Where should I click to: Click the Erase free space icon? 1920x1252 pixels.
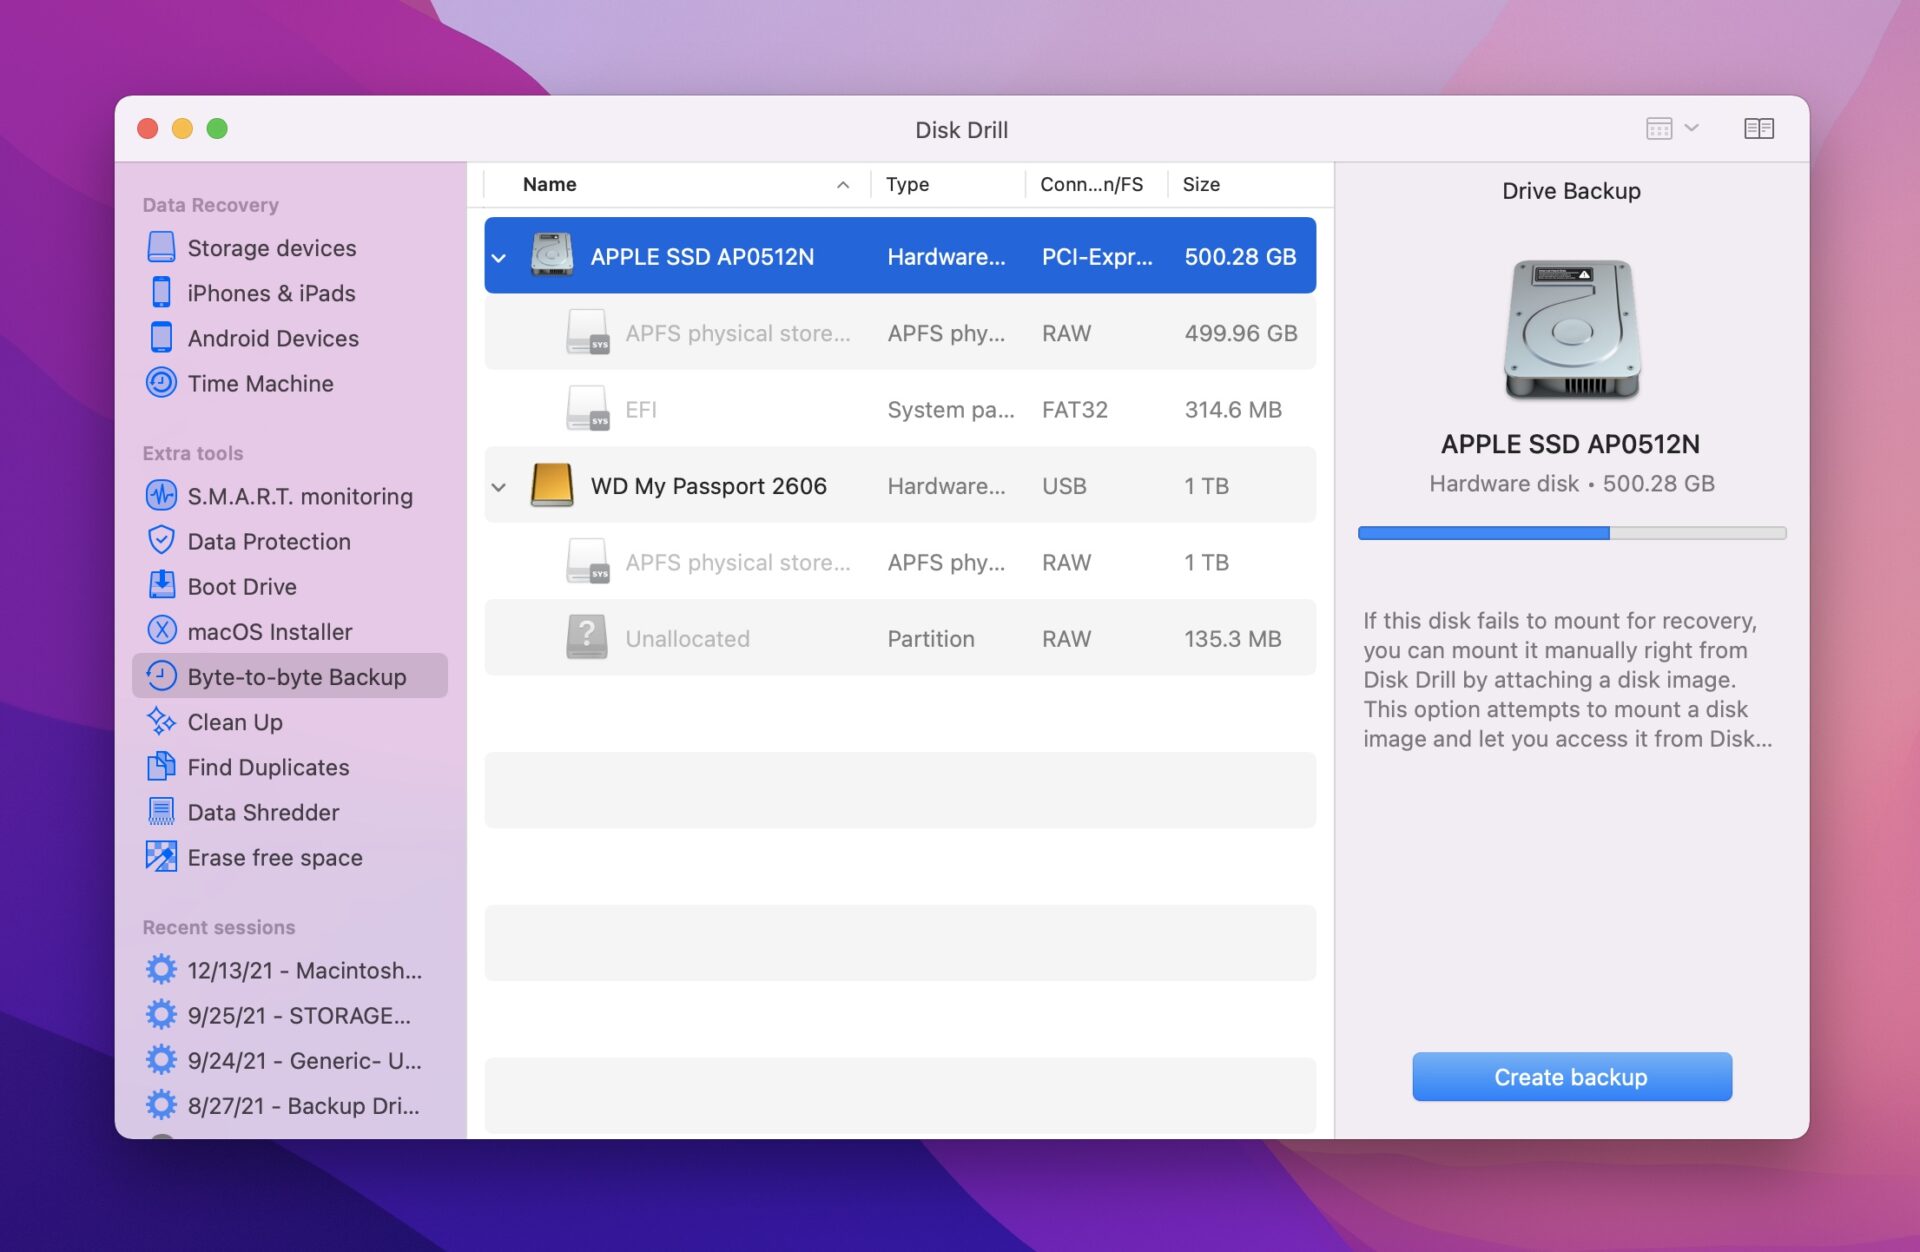click(162, 856)
